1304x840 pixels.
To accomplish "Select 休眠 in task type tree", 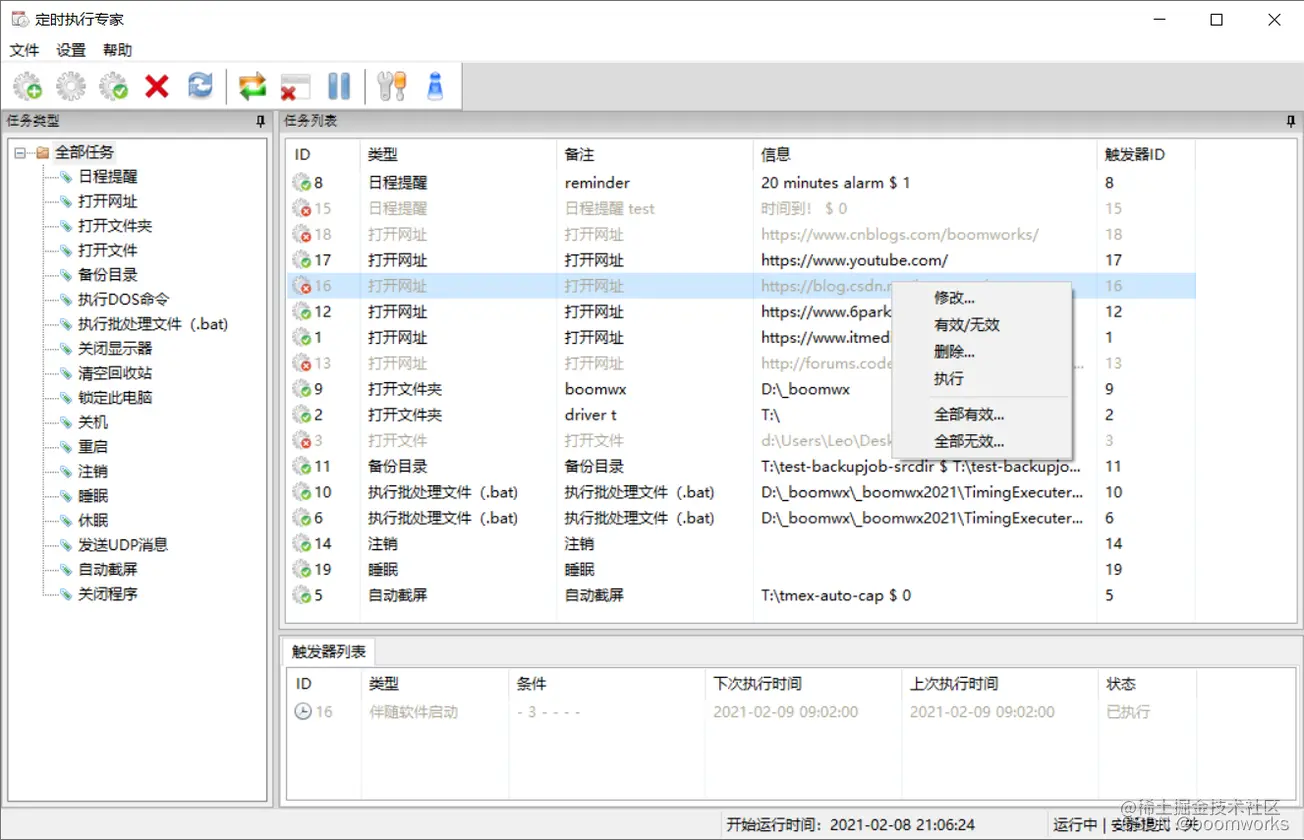I will pyautogui.click(x=93, y=520).
